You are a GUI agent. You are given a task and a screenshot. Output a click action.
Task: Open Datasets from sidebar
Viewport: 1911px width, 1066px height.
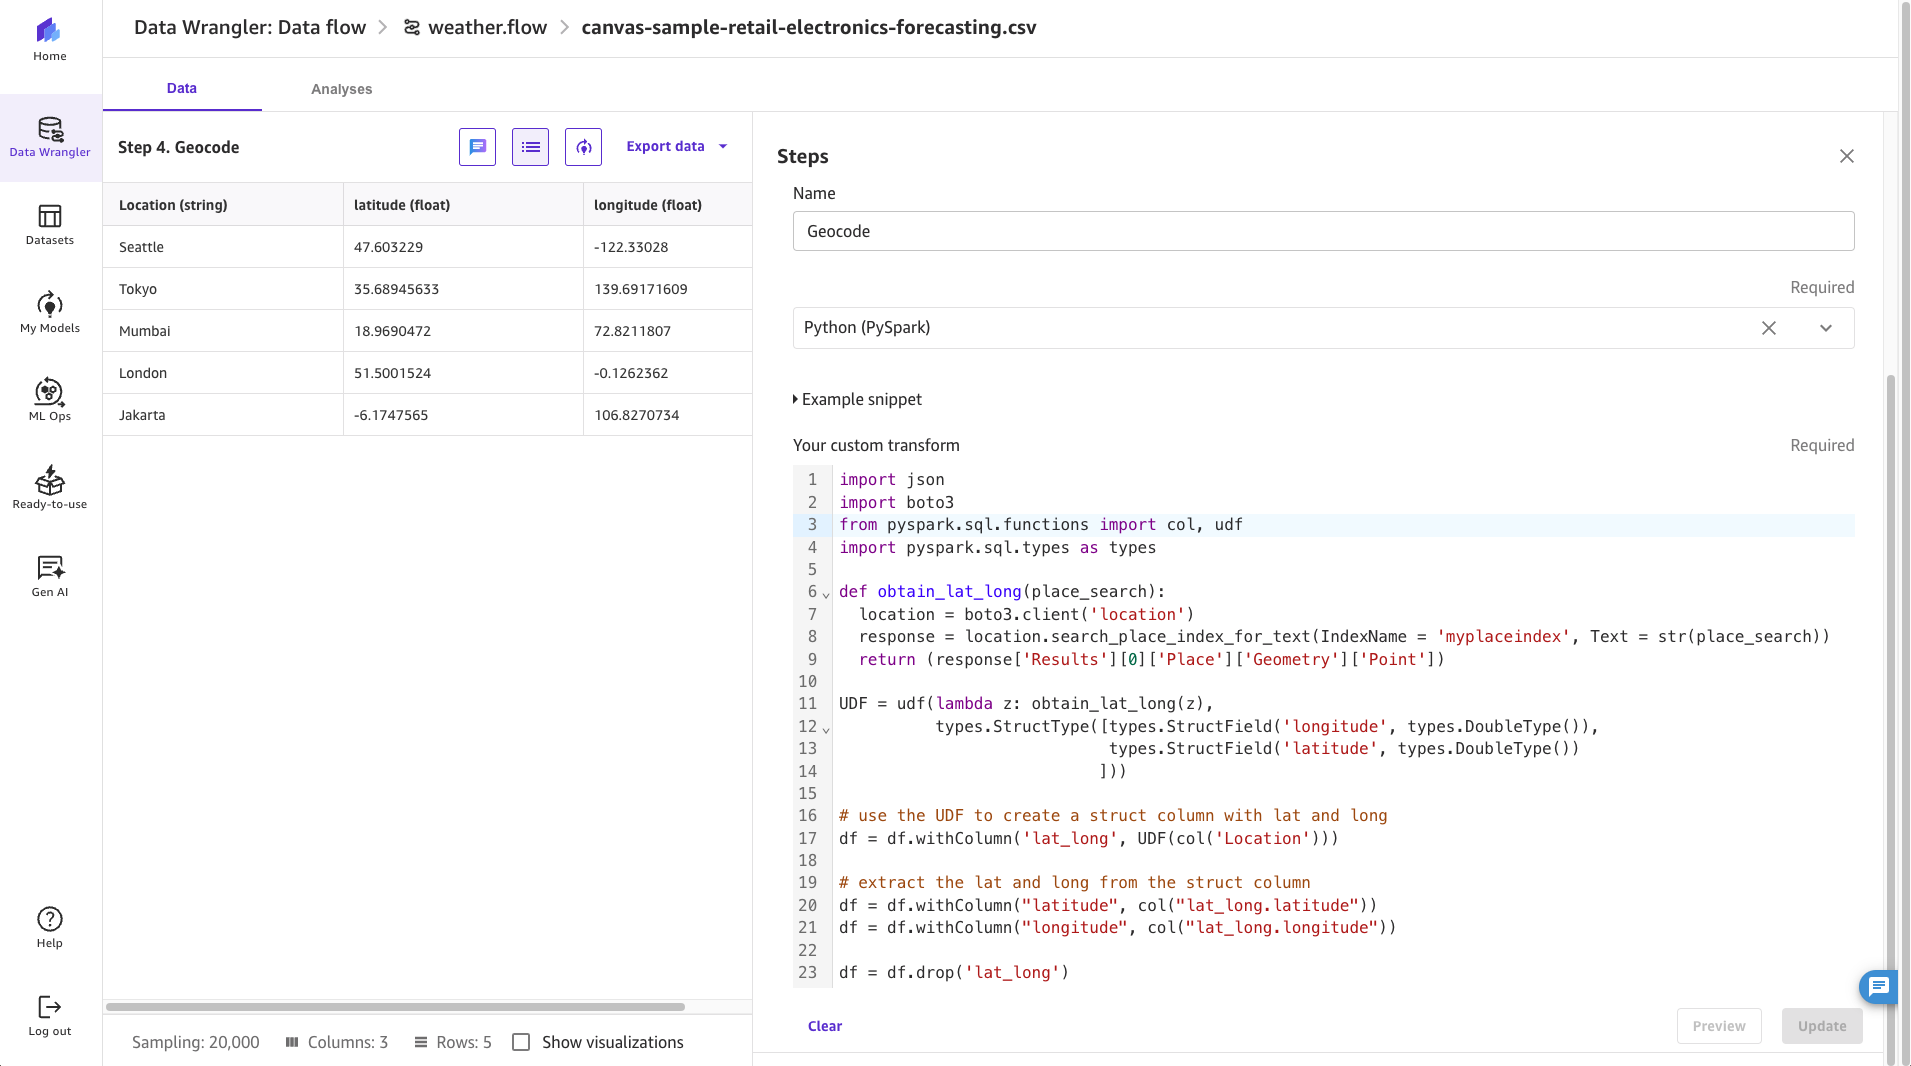coord(50,225)
